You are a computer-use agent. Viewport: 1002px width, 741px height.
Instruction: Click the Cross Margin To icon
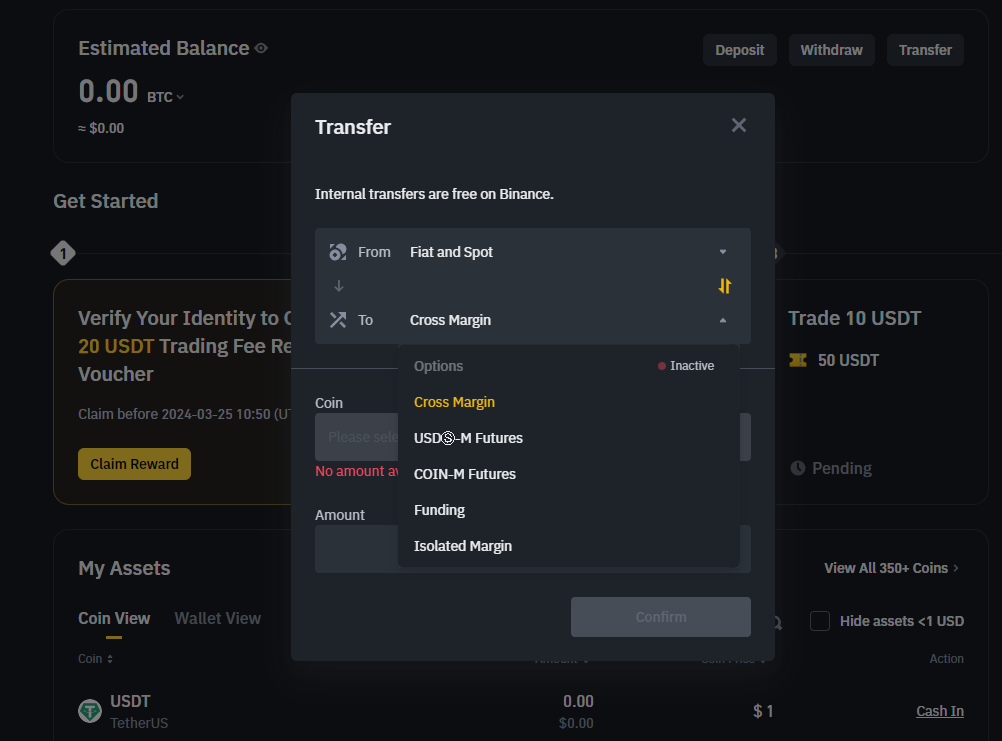[x=337, y=319]
